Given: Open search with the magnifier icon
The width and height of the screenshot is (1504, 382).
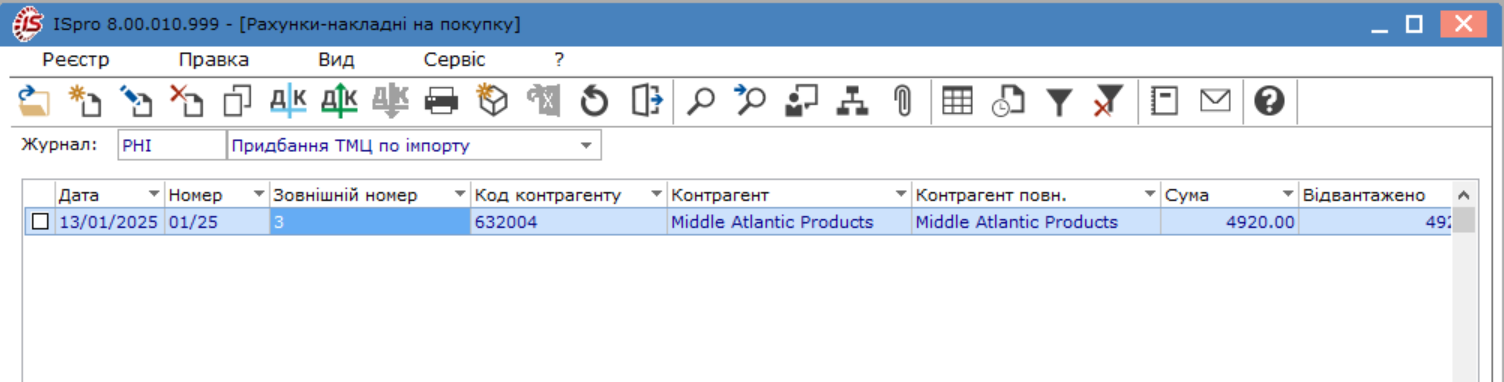Looking at the screenshot, I should click(701, 101).
